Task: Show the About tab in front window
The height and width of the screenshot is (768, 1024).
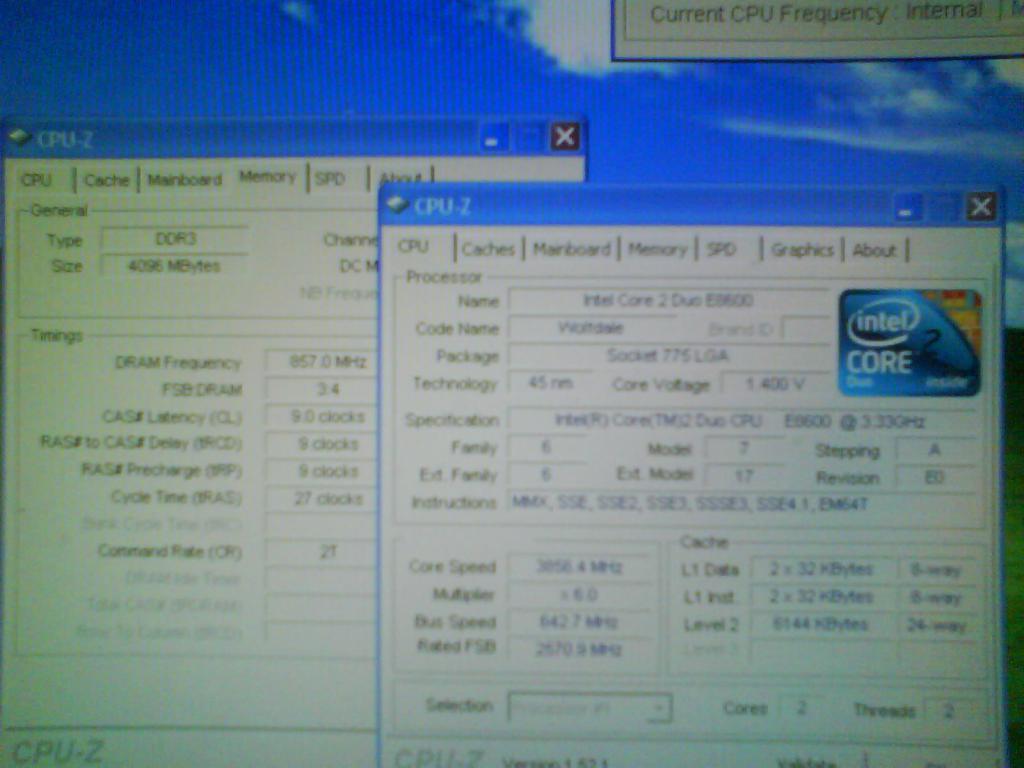Action: coord(874,250)
